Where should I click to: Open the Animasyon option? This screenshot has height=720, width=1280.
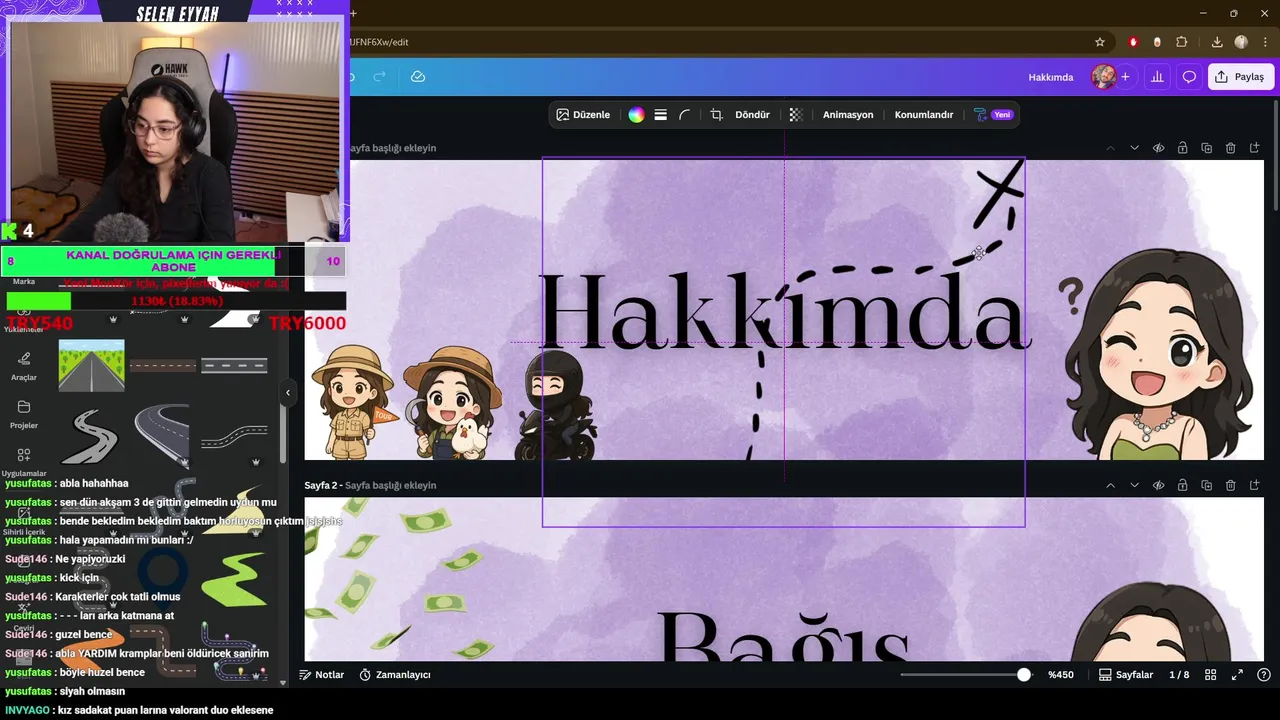(848, 115)
